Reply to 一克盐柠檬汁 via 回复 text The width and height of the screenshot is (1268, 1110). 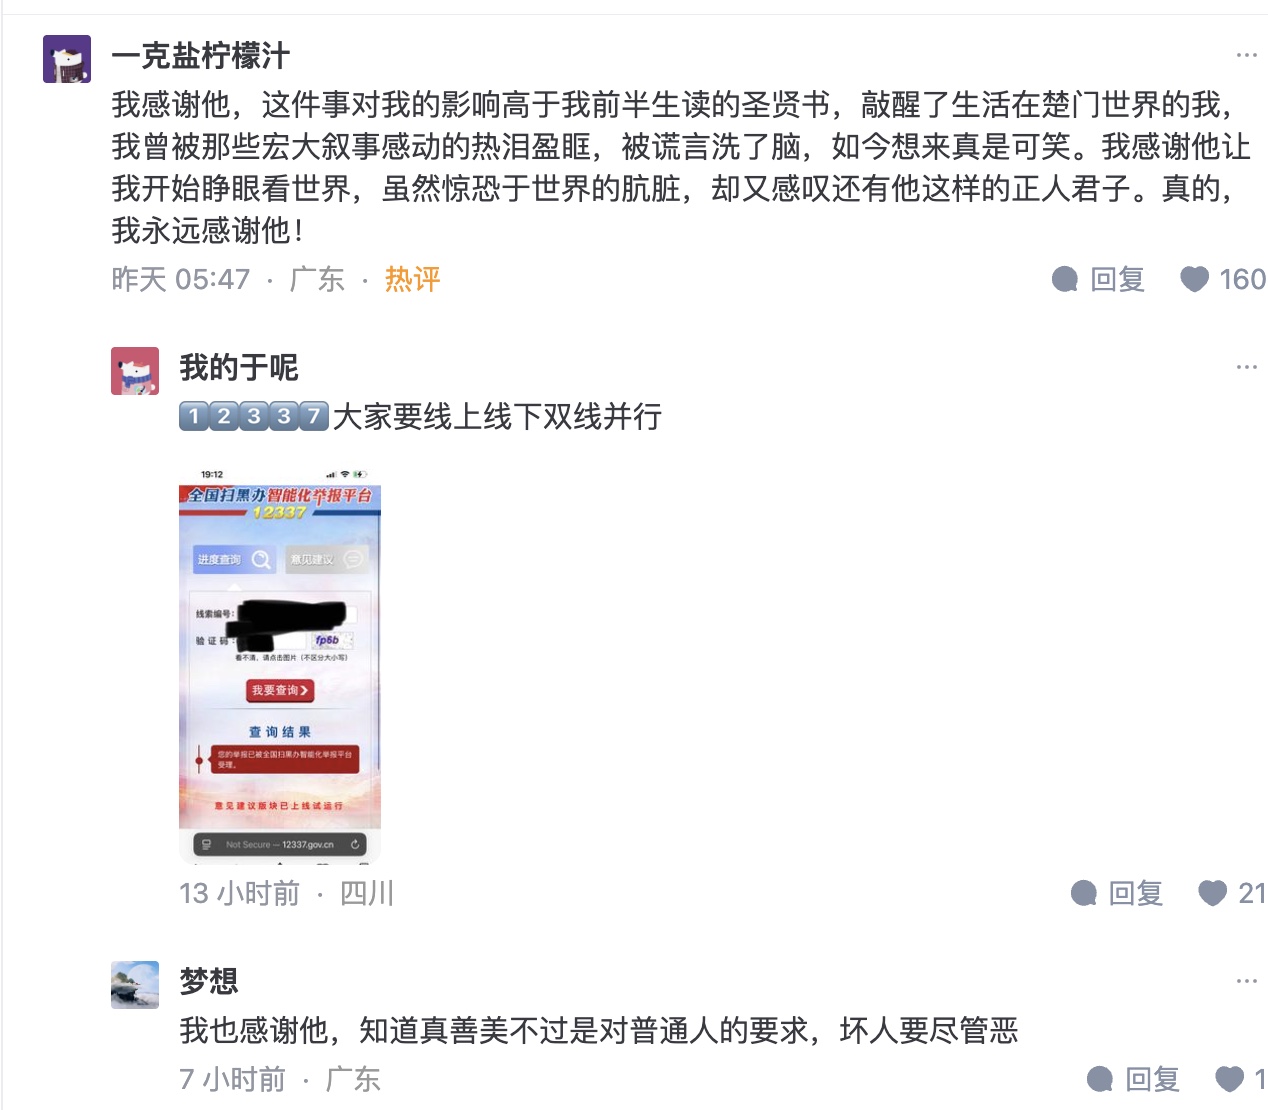pos(1118,279)
